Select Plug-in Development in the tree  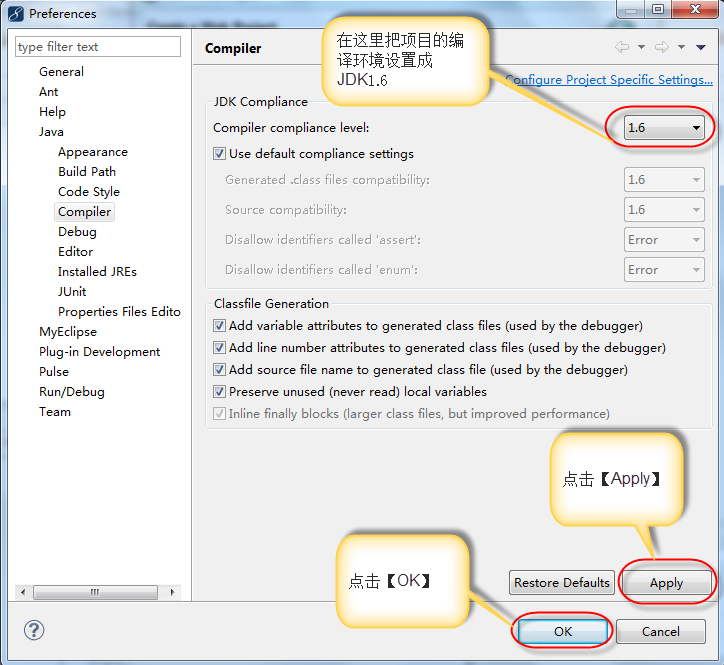99,352
